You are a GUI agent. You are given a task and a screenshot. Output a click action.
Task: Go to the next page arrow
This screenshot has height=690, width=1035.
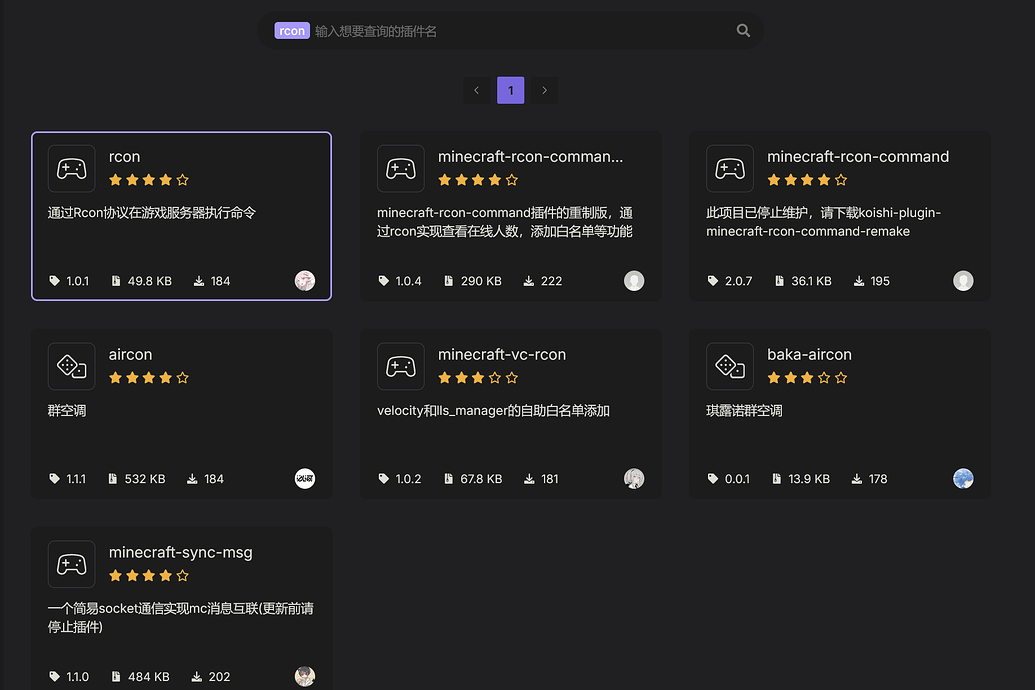point(544,90)
